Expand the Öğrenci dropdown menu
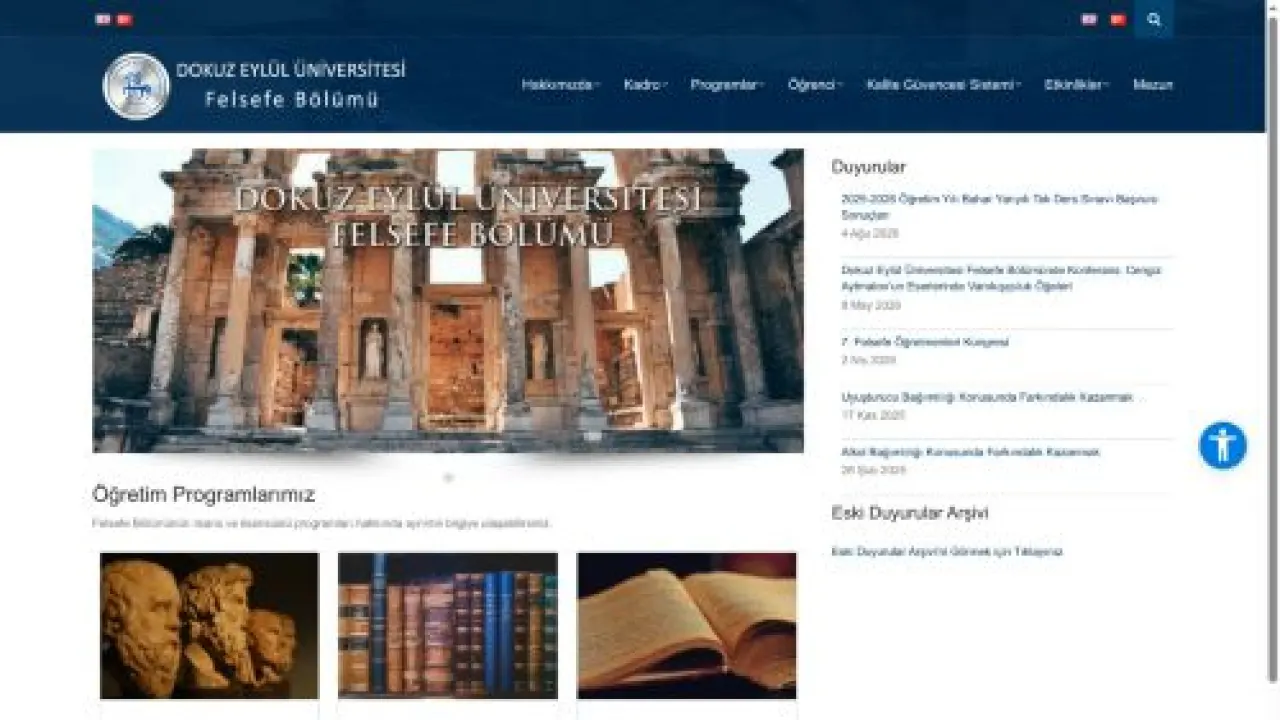Screen dimensions: 1280x720 [815, 85]
